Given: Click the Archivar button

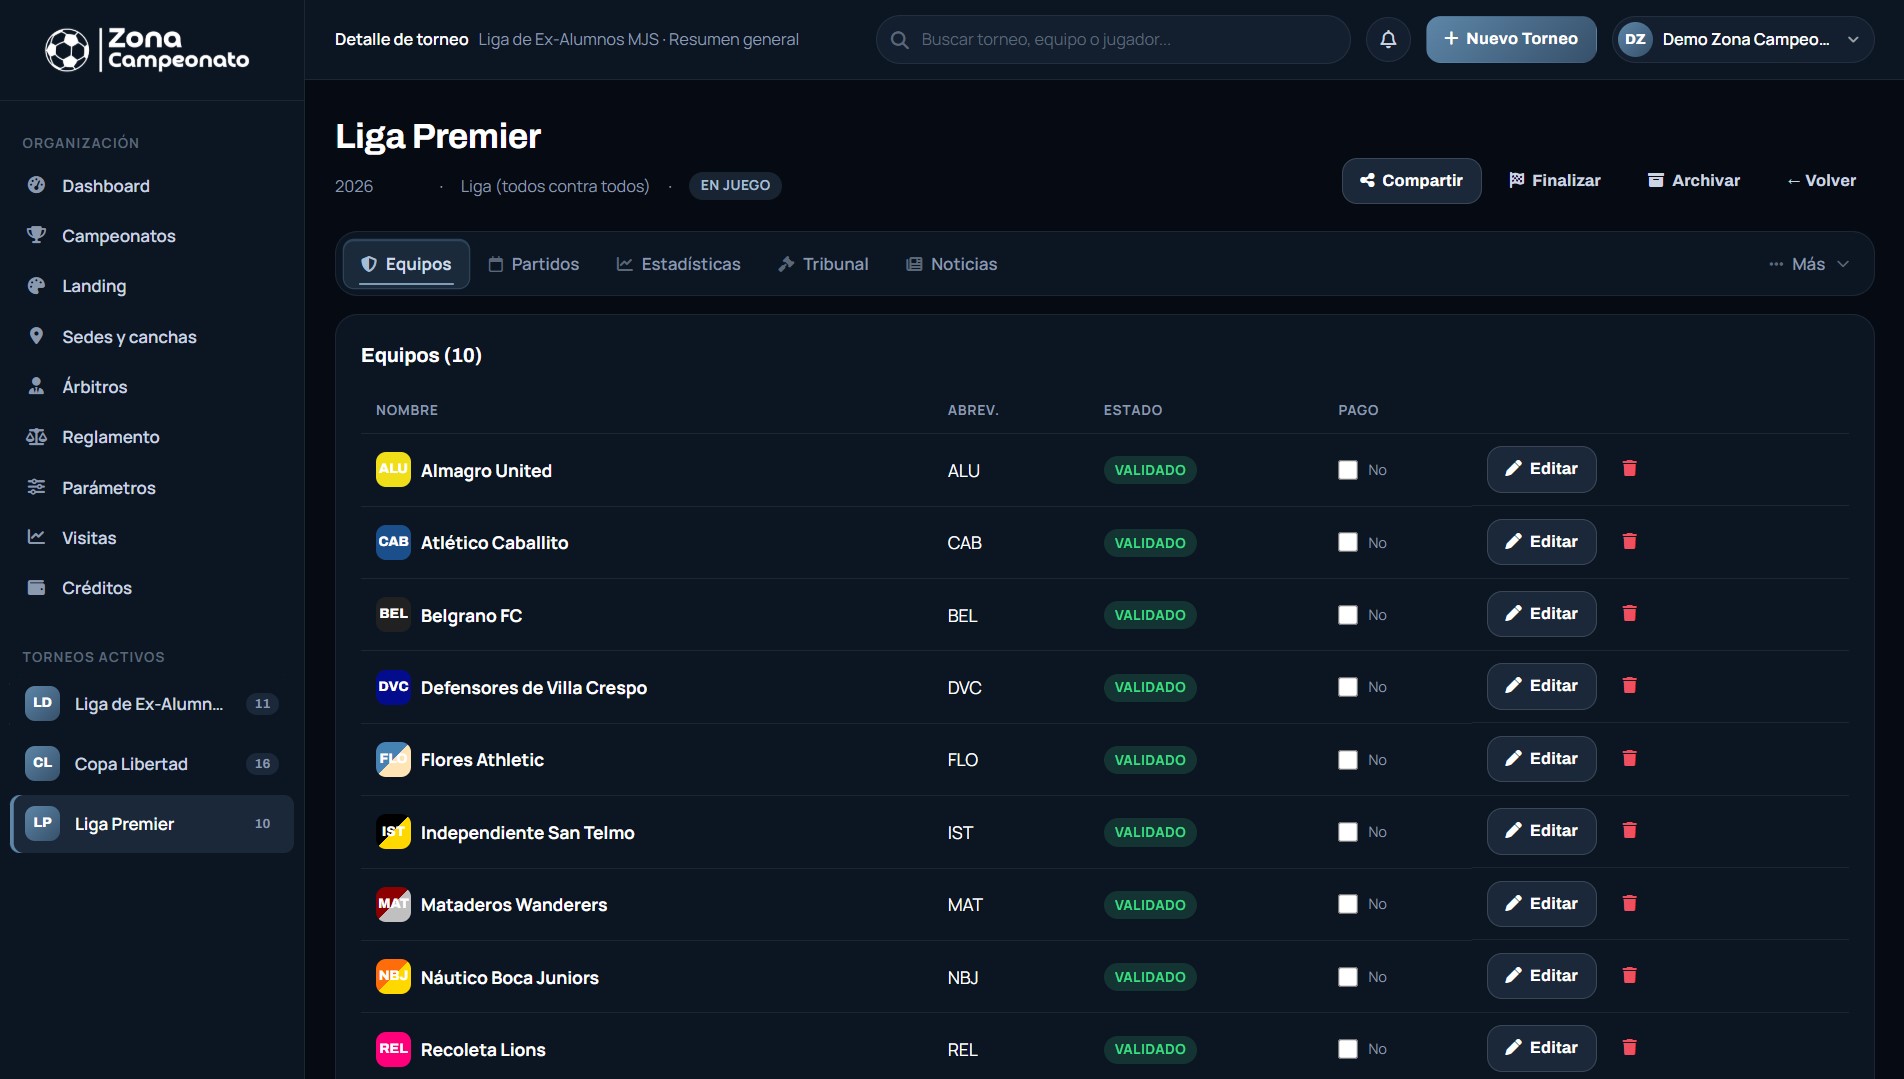Looking at the screenshot, I should point(1694,181).
